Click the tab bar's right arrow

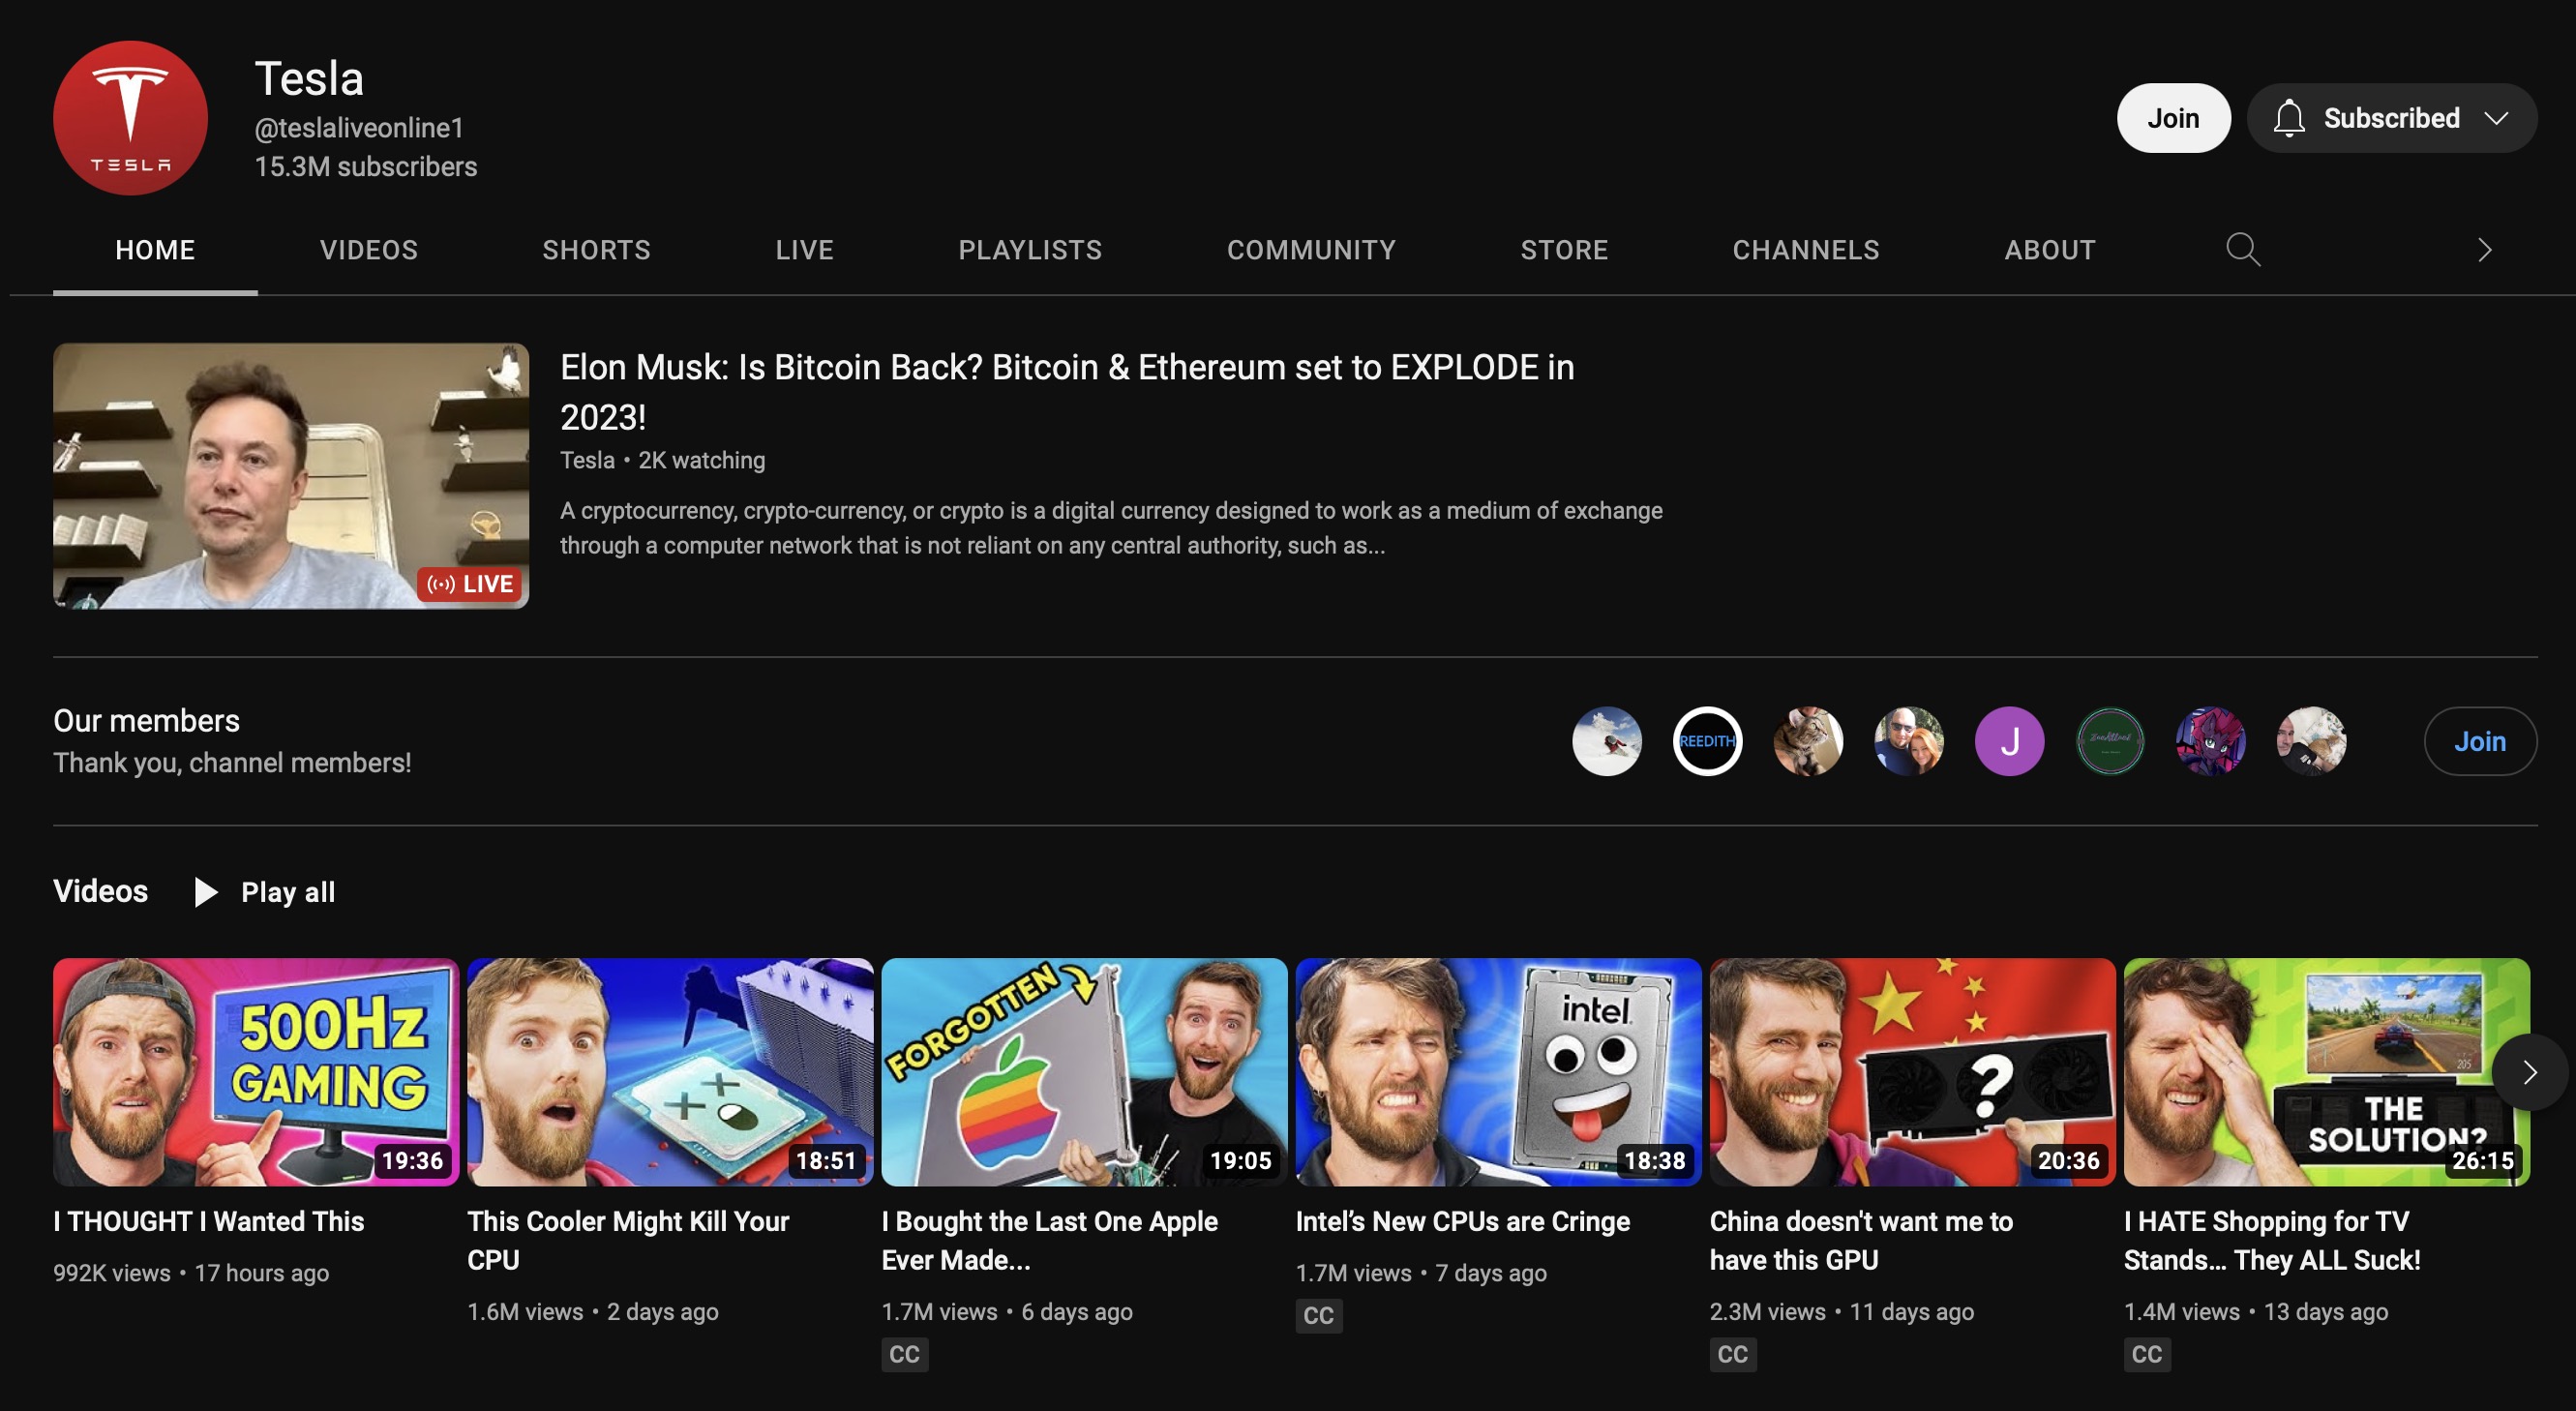coord(2484,249)
